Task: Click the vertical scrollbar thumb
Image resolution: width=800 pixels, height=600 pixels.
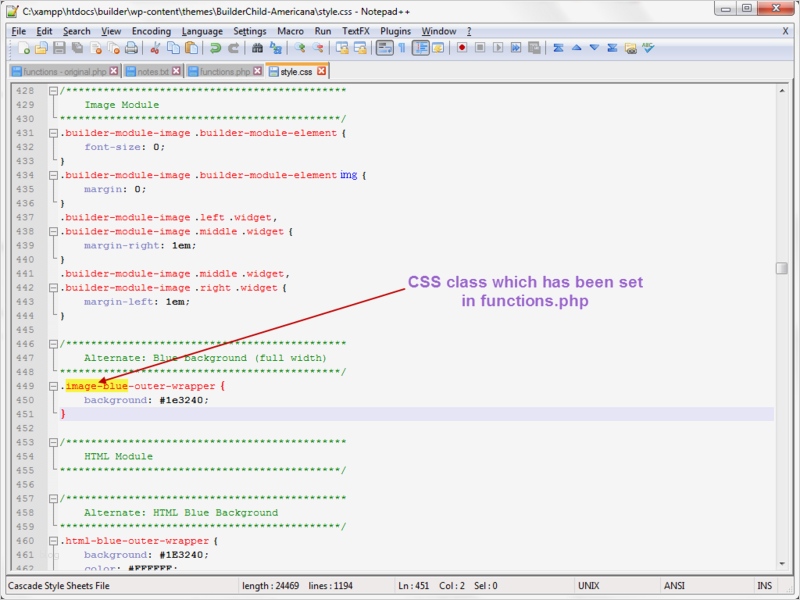Action: (781, 268)
